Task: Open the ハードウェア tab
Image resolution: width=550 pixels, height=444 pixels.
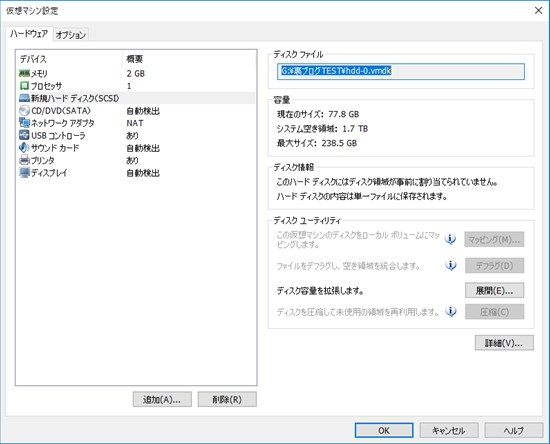Action: [29, 34]
